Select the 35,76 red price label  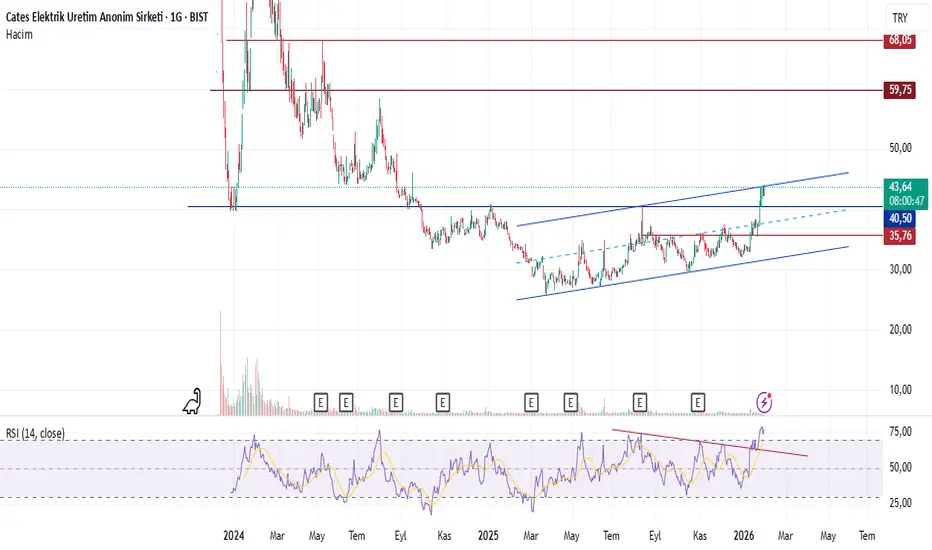899,235
